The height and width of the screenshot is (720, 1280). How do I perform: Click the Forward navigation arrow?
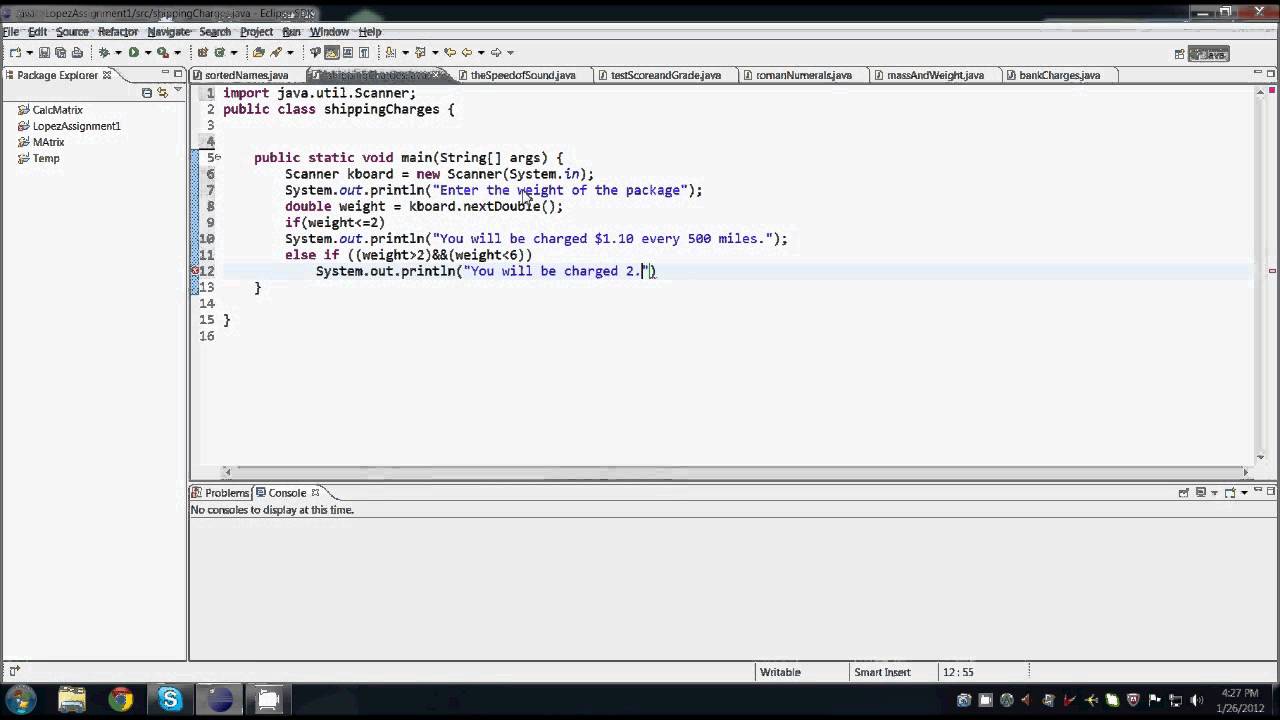(x=496, y=52)
